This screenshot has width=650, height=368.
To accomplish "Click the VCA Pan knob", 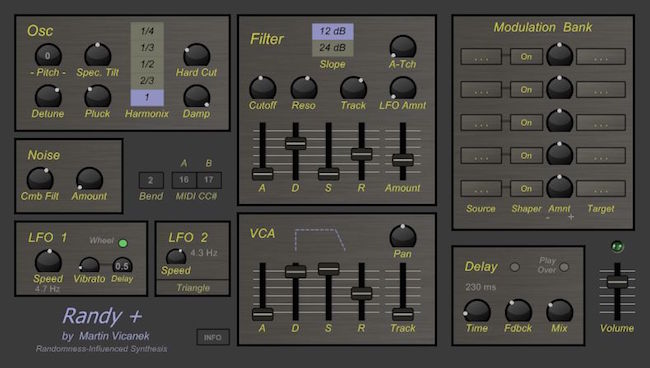I will [403, 236].
